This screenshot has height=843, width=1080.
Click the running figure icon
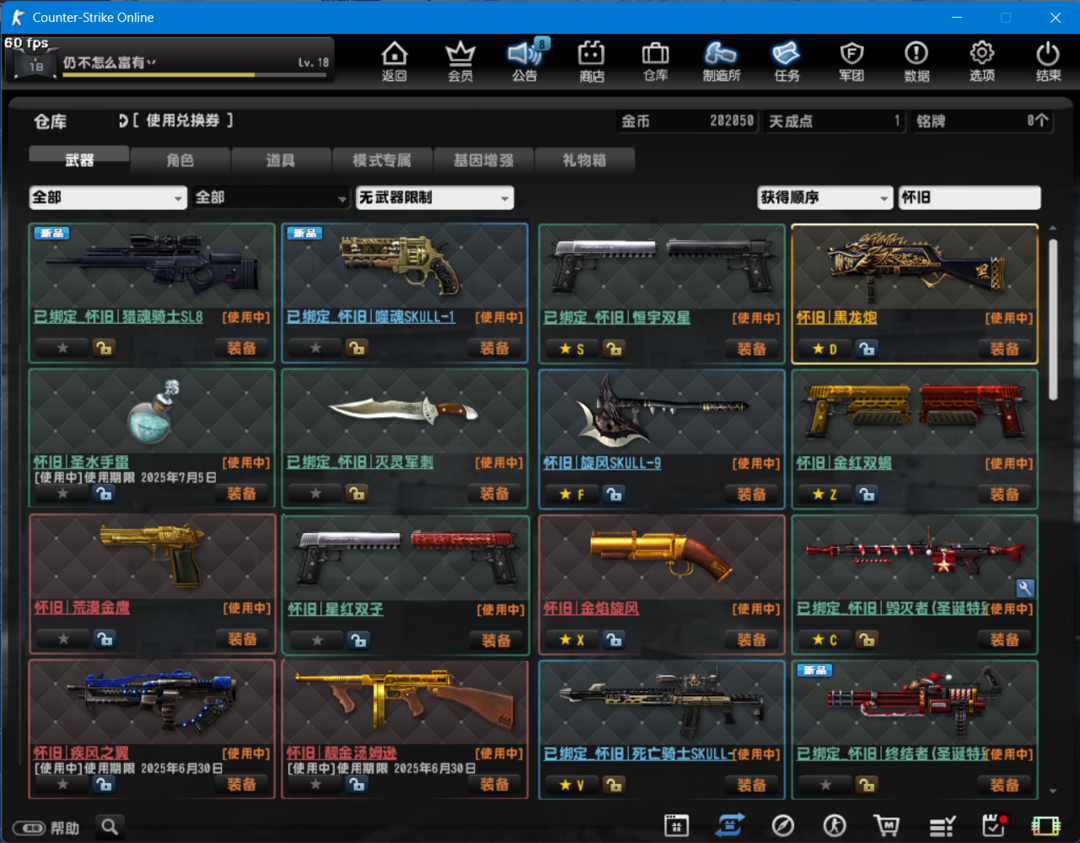[835, 825]
